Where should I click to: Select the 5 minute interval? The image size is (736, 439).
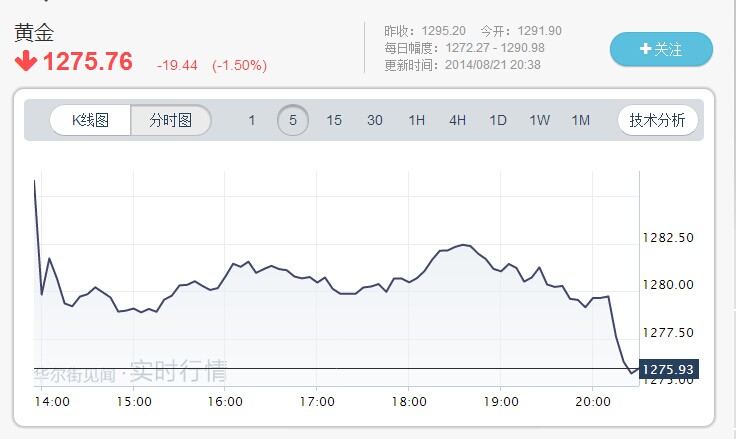293,121
